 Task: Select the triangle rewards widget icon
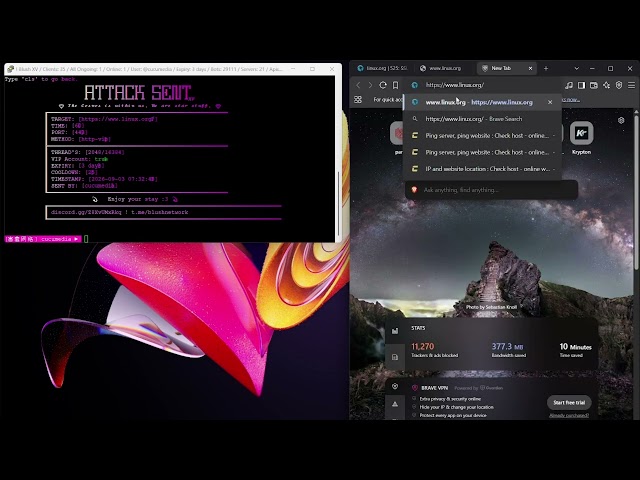coord(395,404)
